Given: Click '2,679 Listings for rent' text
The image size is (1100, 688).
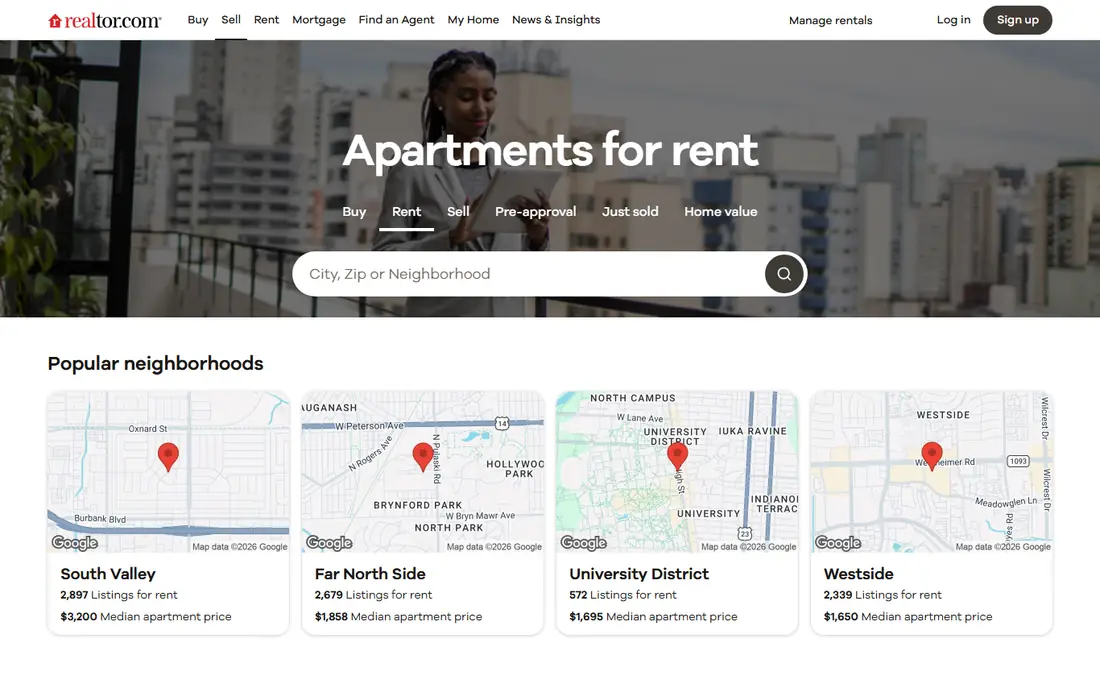Looking at the screenshot, I should (x=373, y=595).
